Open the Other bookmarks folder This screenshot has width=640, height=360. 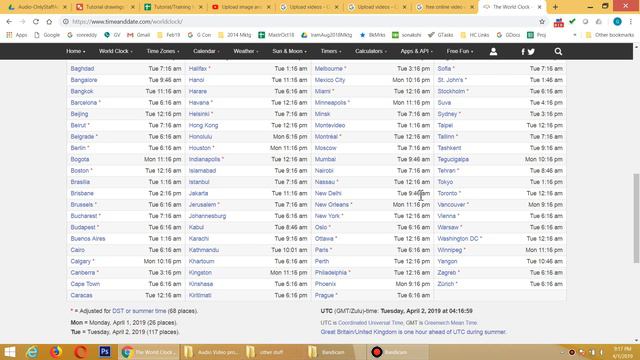tap(610, 35)
